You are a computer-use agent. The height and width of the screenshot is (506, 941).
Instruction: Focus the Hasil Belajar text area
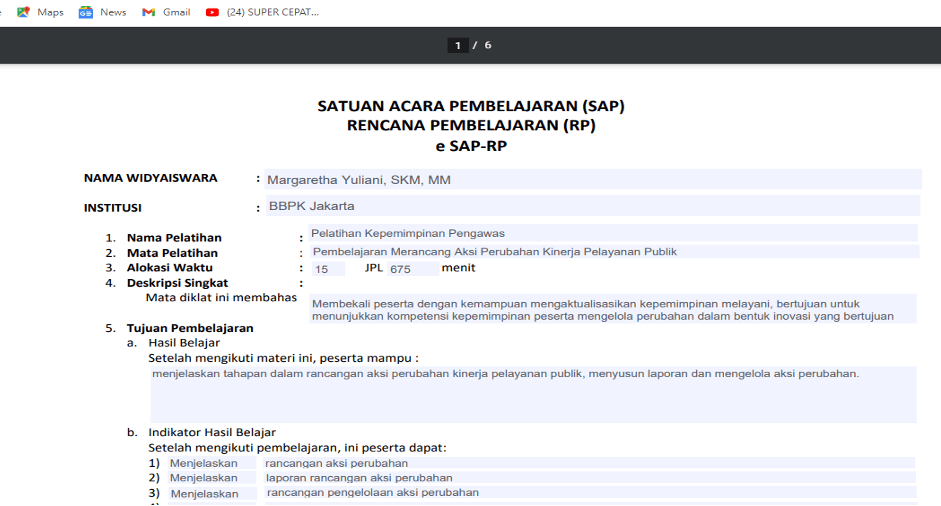[533, 394]
